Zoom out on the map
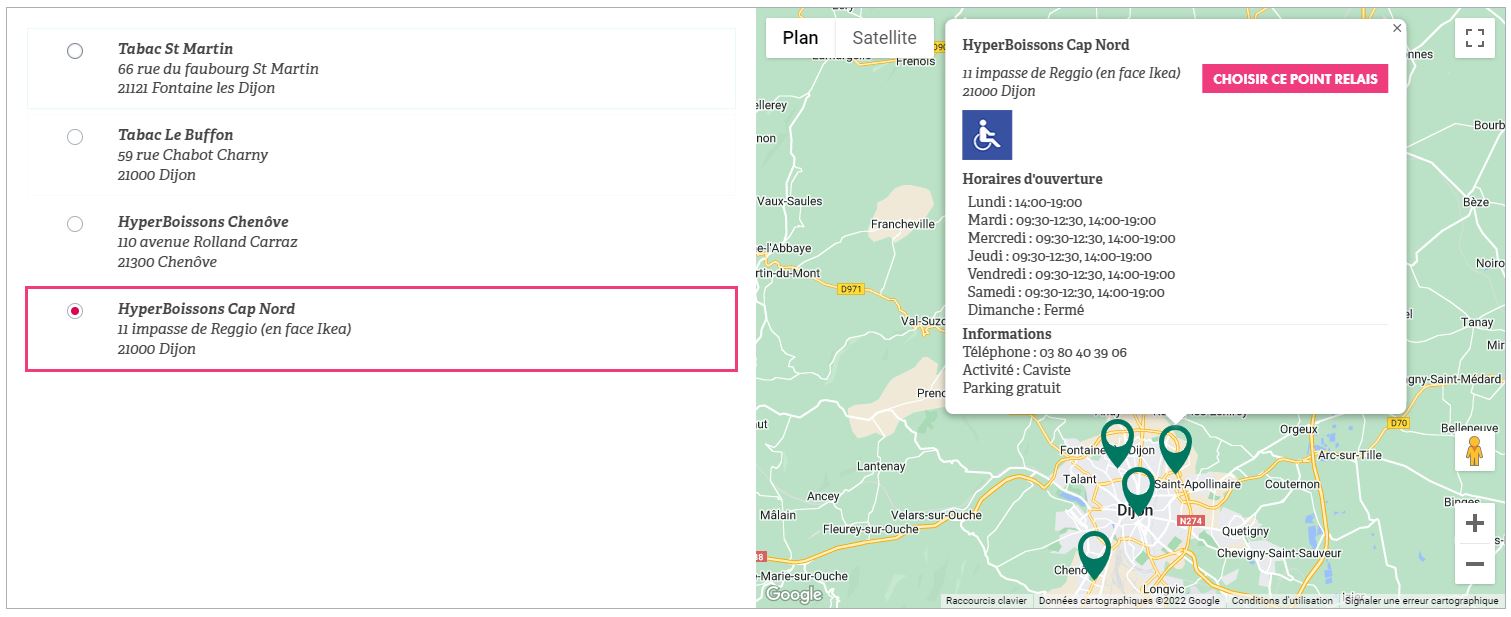This screenshot has height=617, width=1511. click(x=1474, y=564)
